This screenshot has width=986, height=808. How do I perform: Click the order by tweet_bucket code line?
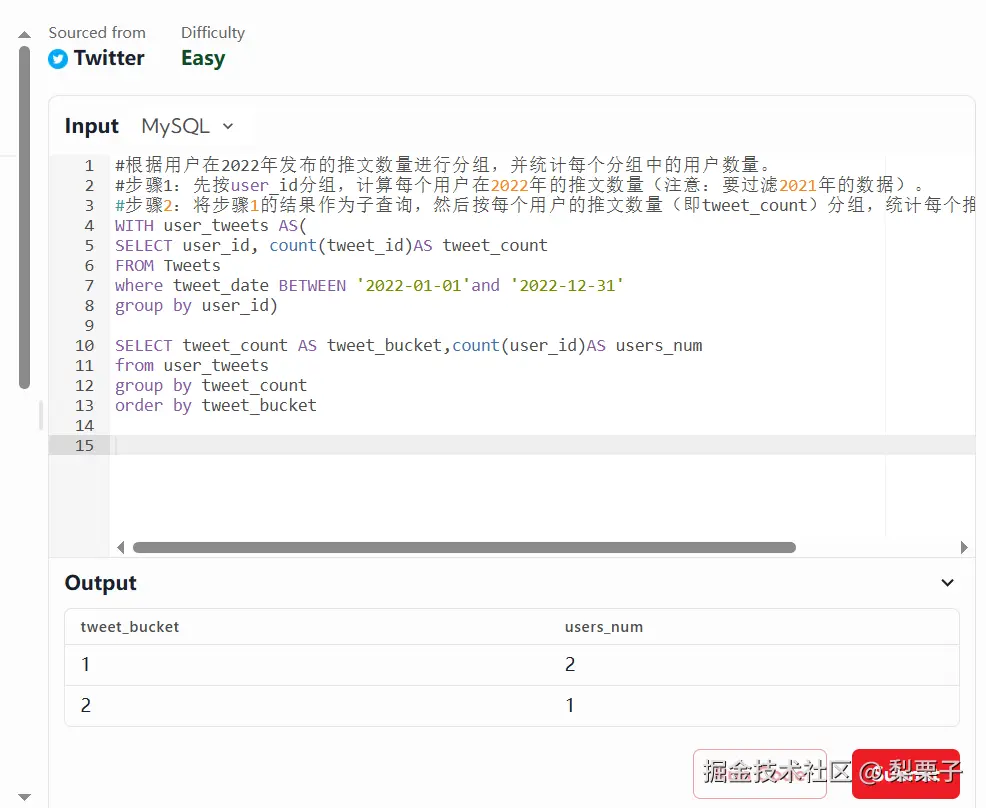tap(216, 405)
